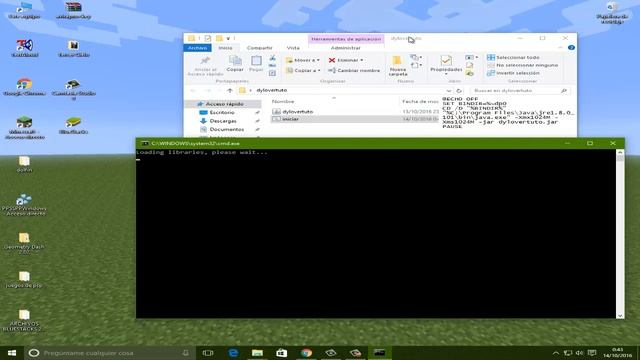
Task: Show hidden system tray icons
Action: pos(556,353)
